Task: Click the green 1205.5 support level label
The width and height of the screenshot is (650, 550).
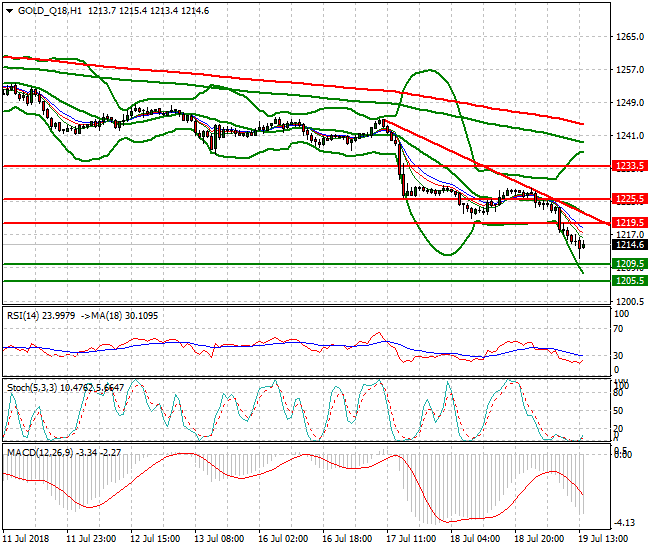Action: (630, 281)
